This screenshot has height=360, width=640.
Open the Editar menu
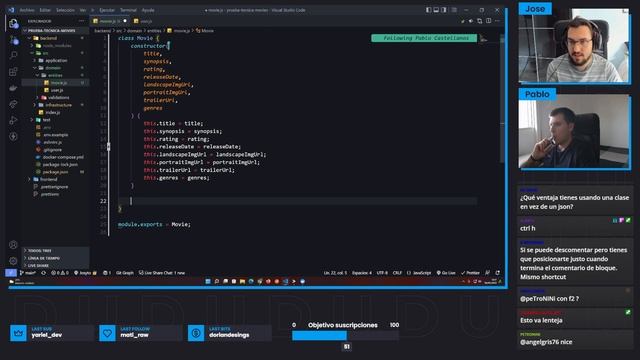tap(45, 10)
